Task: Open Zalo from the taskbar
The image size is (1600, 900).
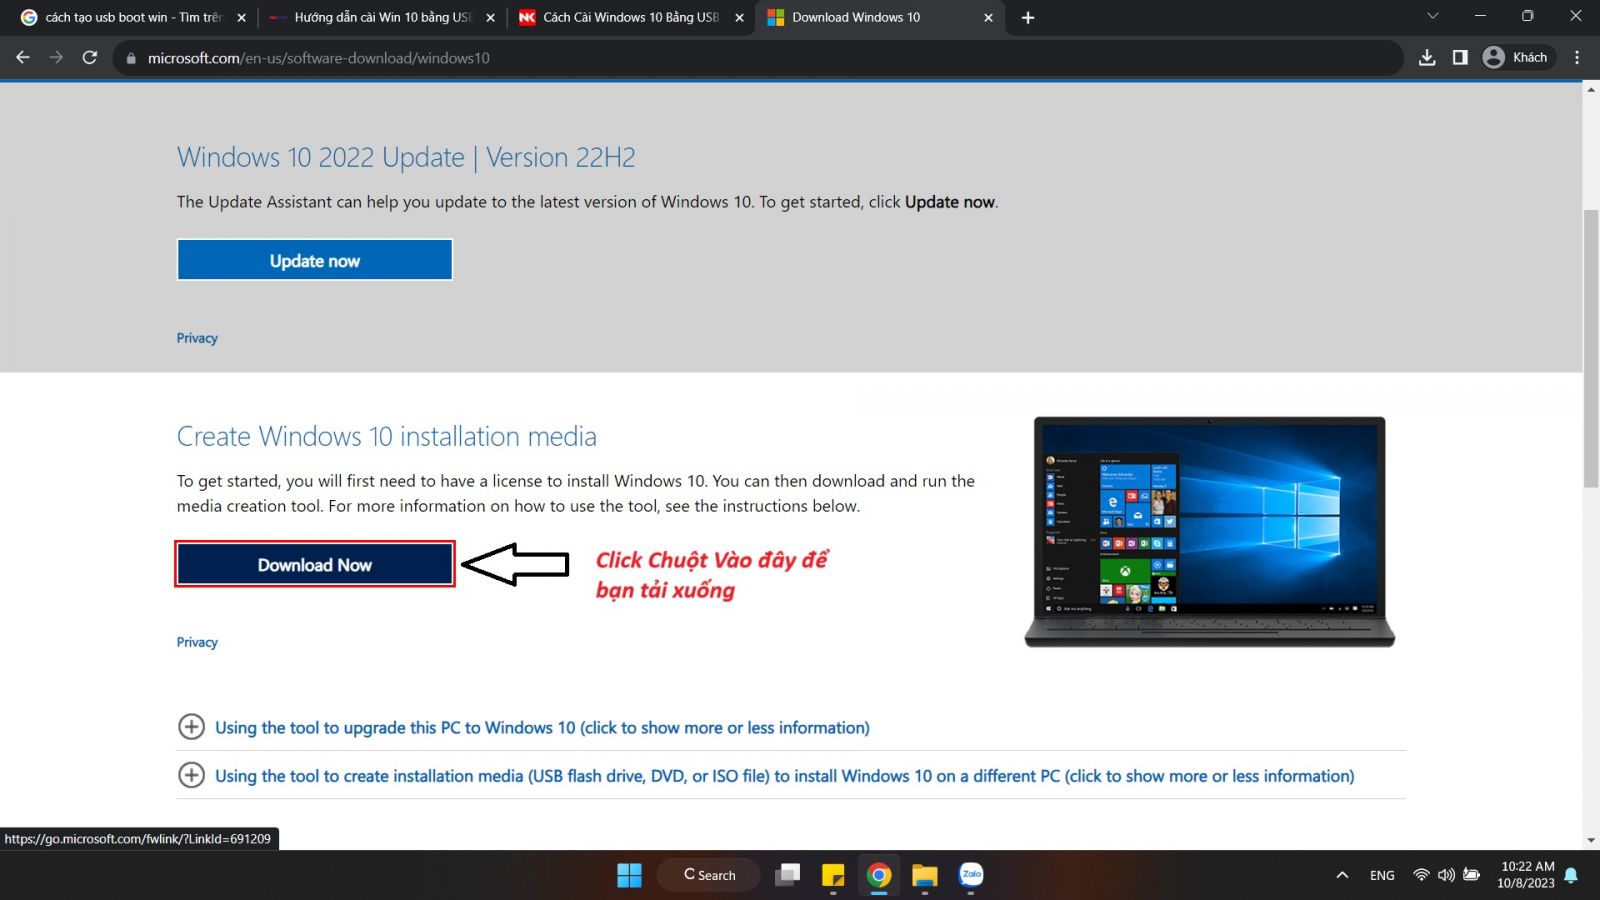Action: 971,875
